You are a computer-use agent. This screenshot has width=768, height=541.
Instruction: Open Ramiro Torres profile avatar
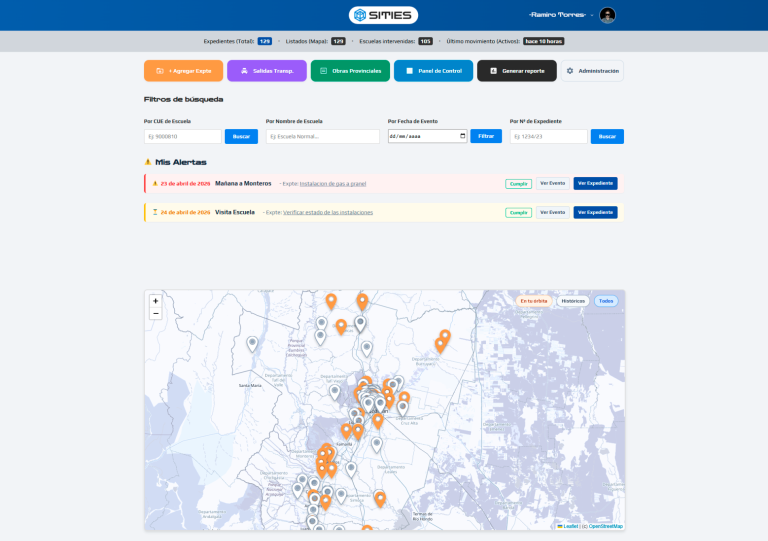tap(608, 15)
